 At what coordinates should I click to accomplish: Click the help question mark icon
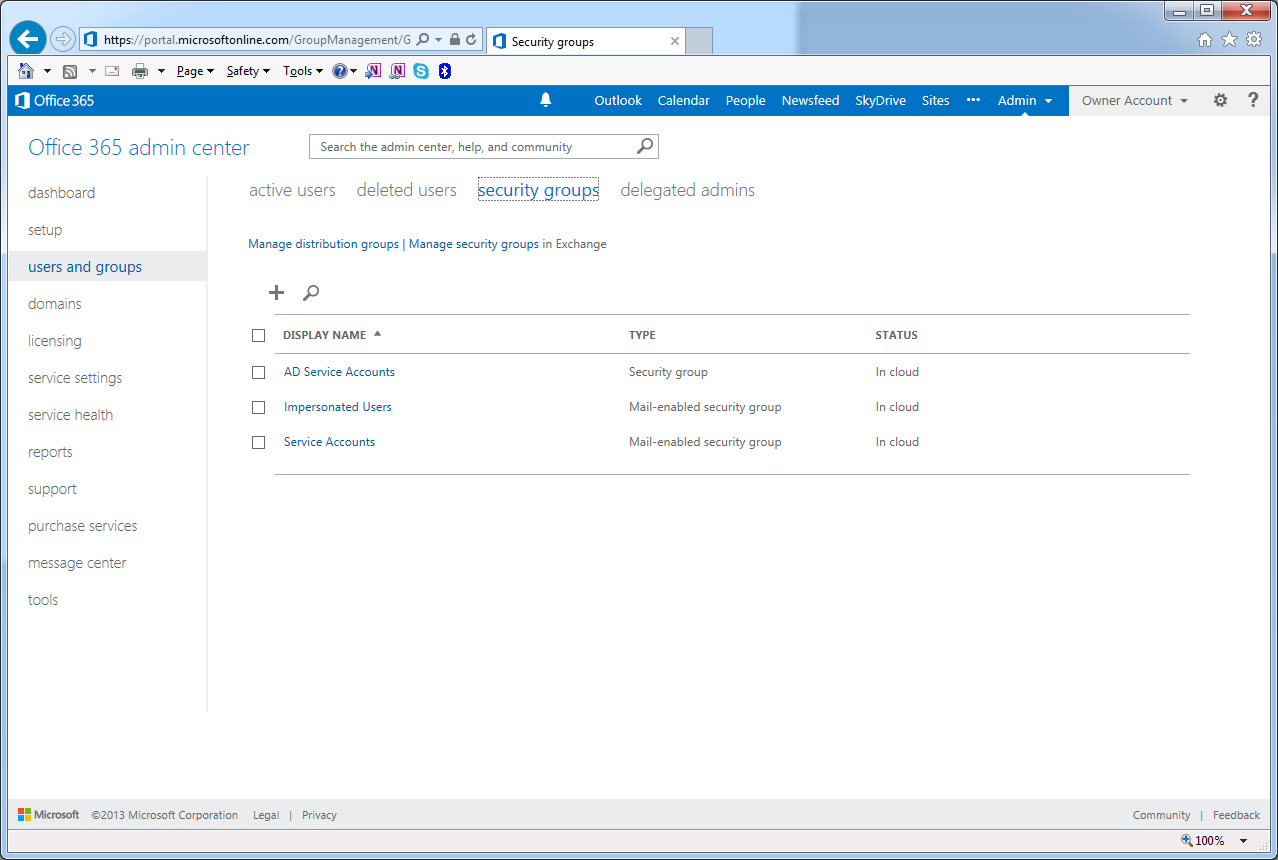click(x=1252, y=100)
